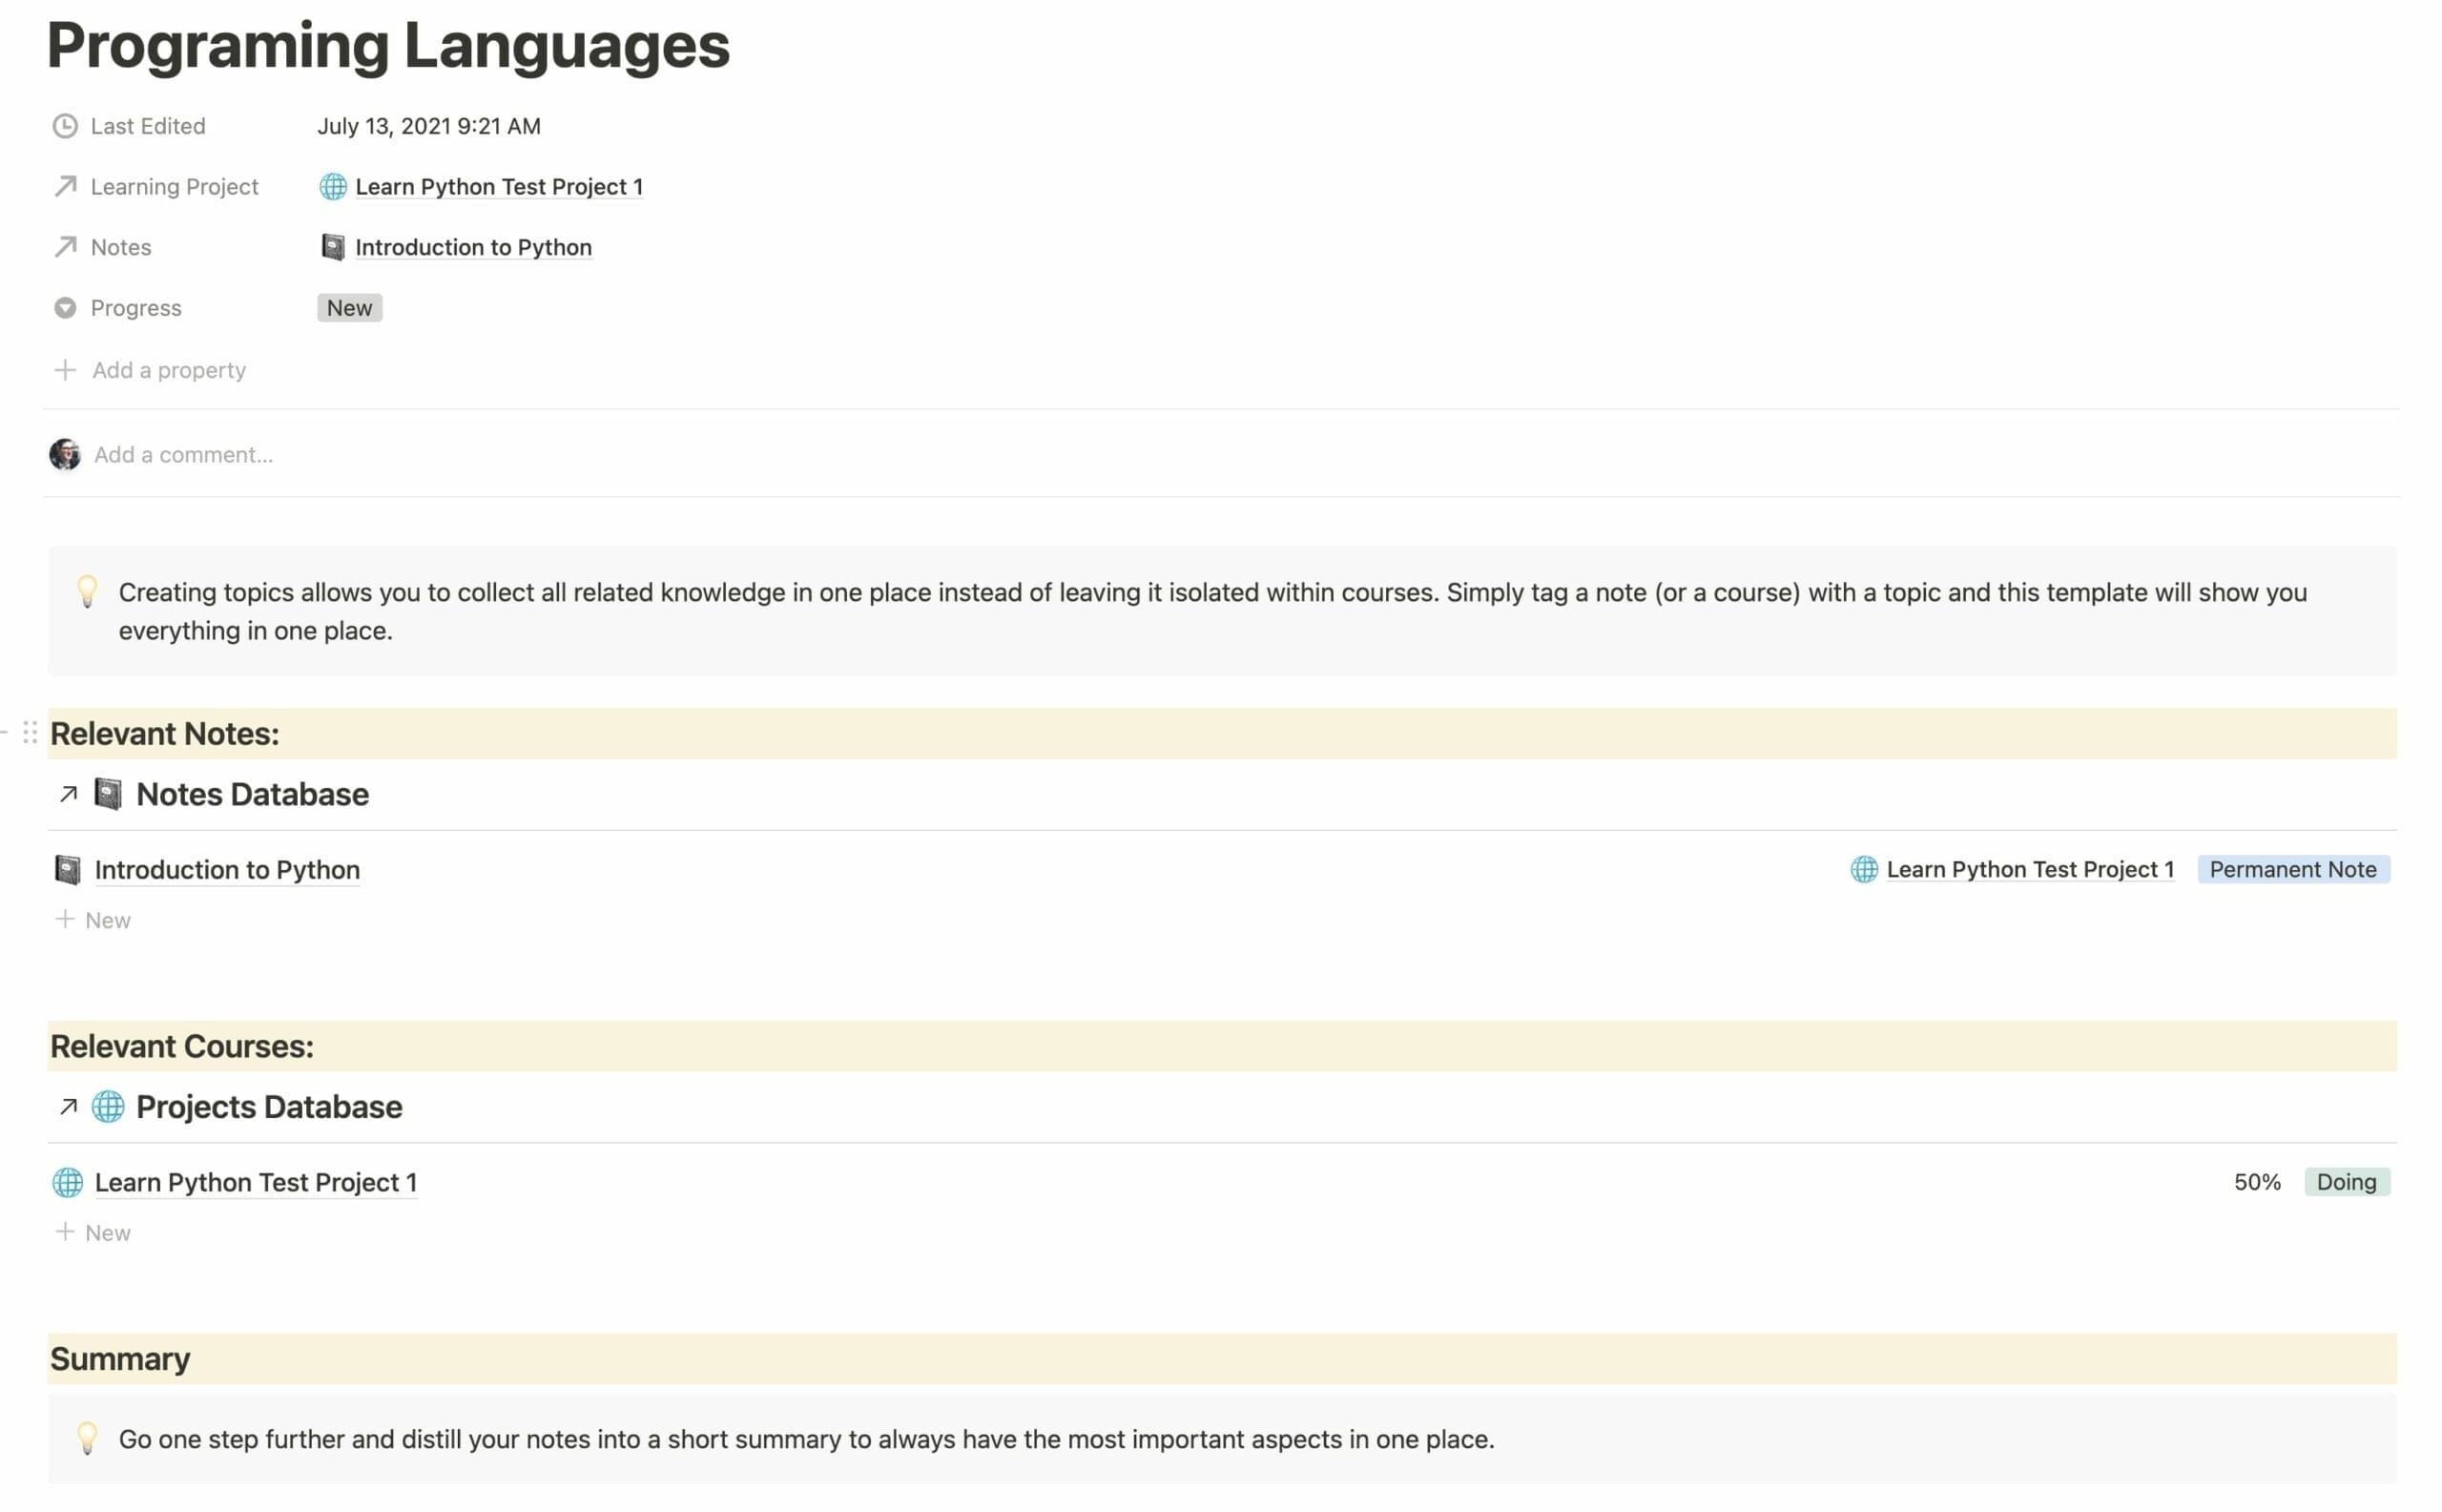Open the Doing status tag selector
This screenshot has height=1512, width=2442.
point(2346,1181)
